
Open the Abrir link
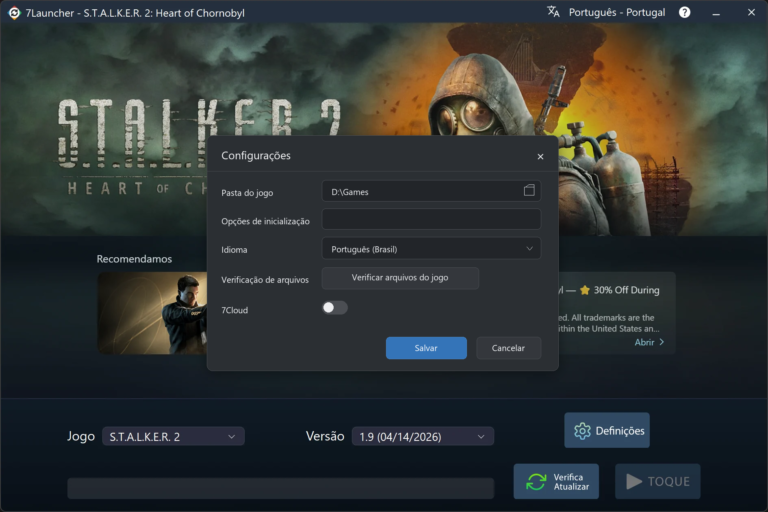[x=644, y=342]
